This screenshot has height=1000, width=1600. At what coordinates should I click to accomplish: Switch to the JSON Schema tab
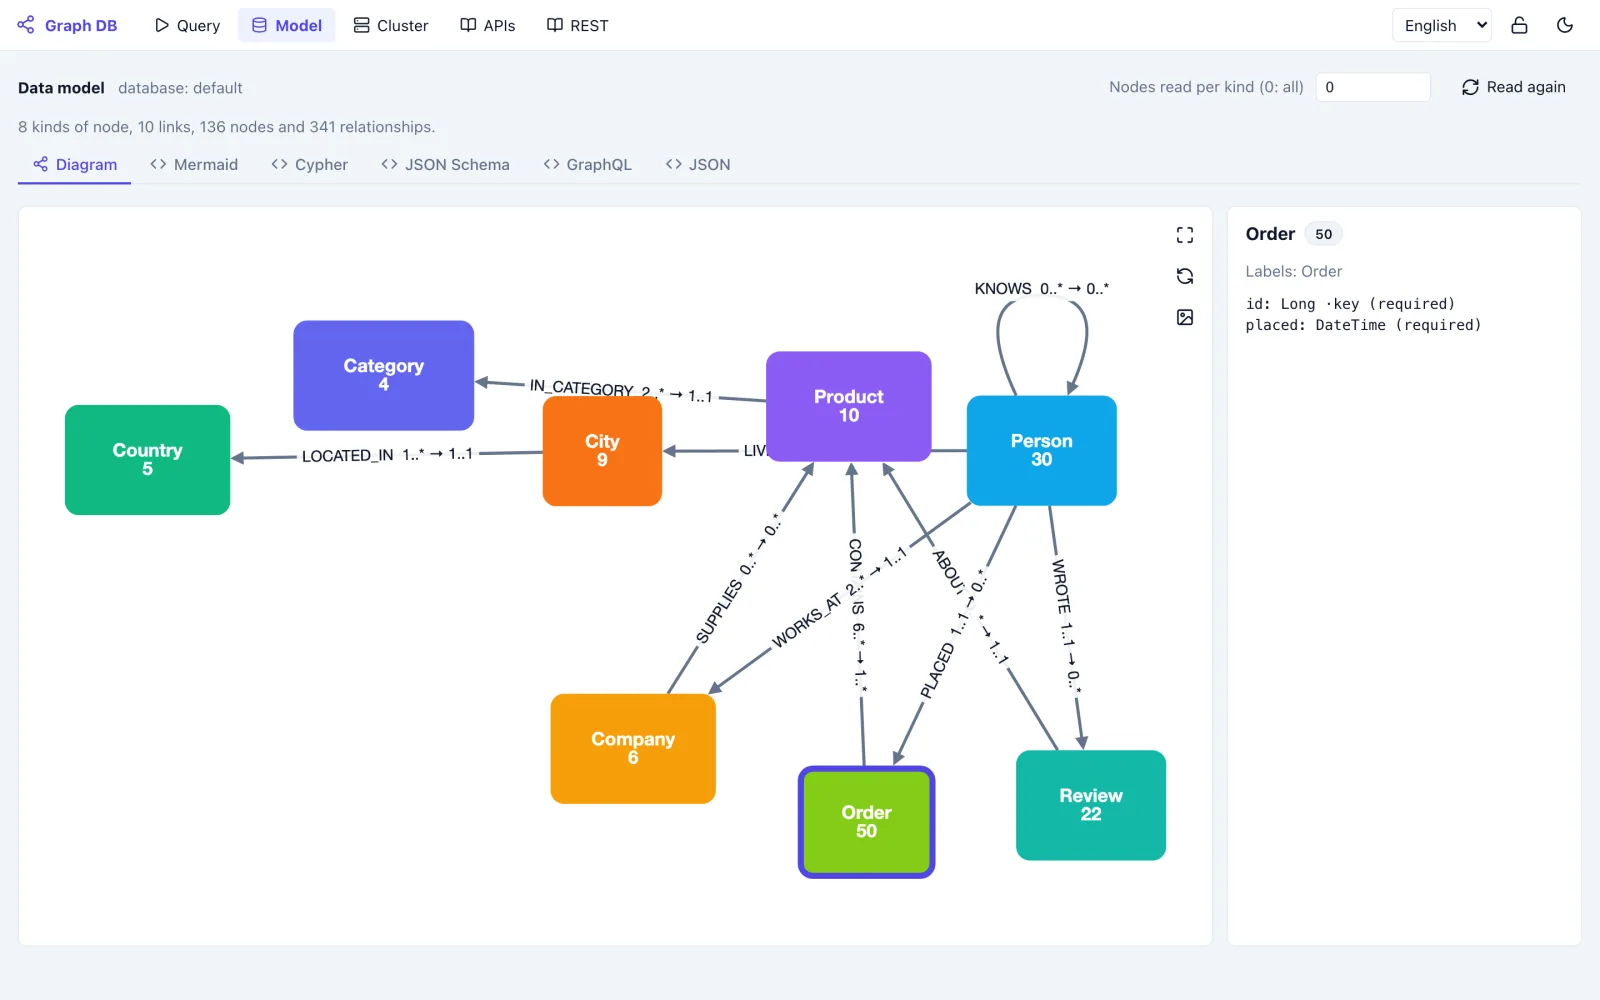[x=445, y=164]
